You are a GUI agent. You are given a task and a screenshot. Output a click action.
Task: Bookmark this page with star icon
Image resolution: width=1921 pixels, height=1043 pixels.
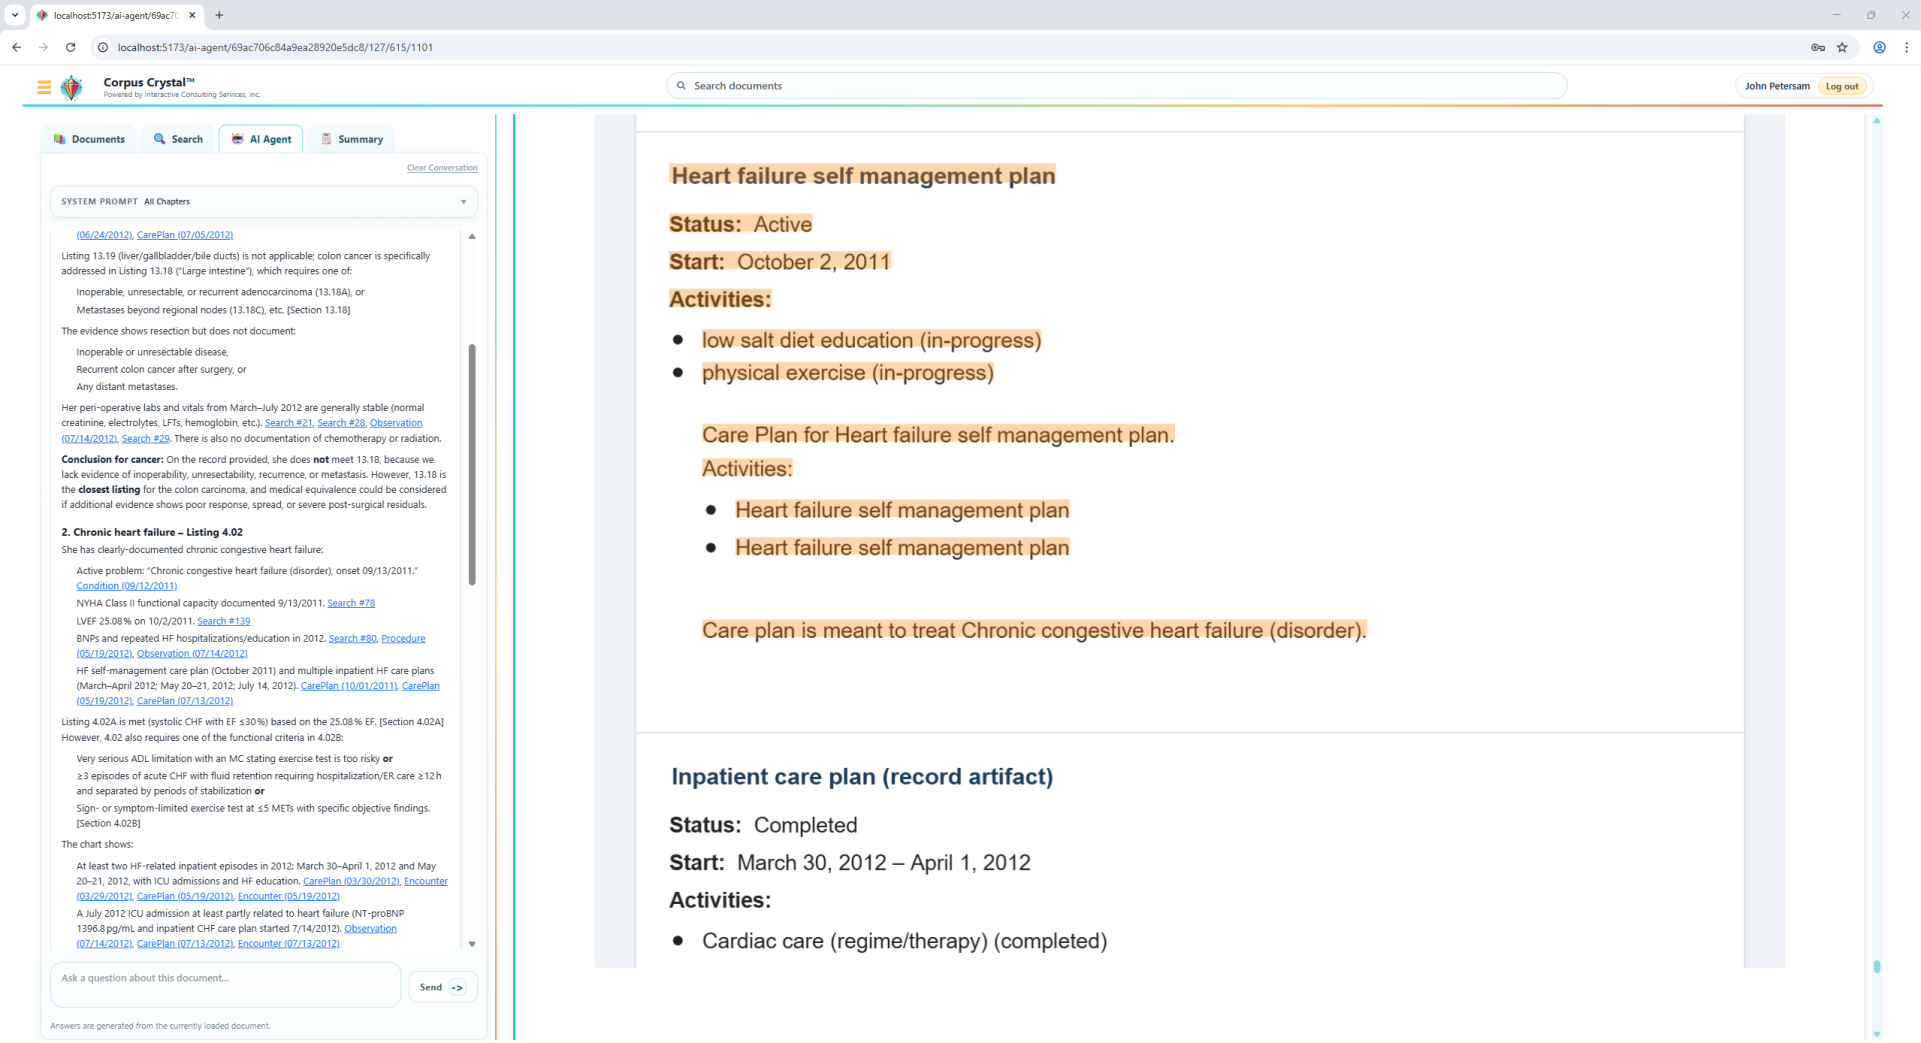click(x=1842, y=47)
